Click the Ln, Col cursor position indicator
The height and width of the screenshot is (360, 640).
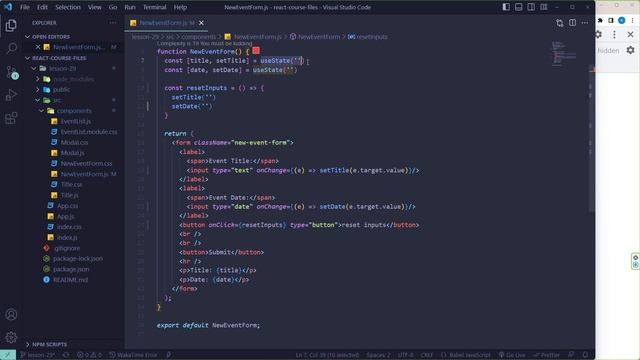point(327,355)
